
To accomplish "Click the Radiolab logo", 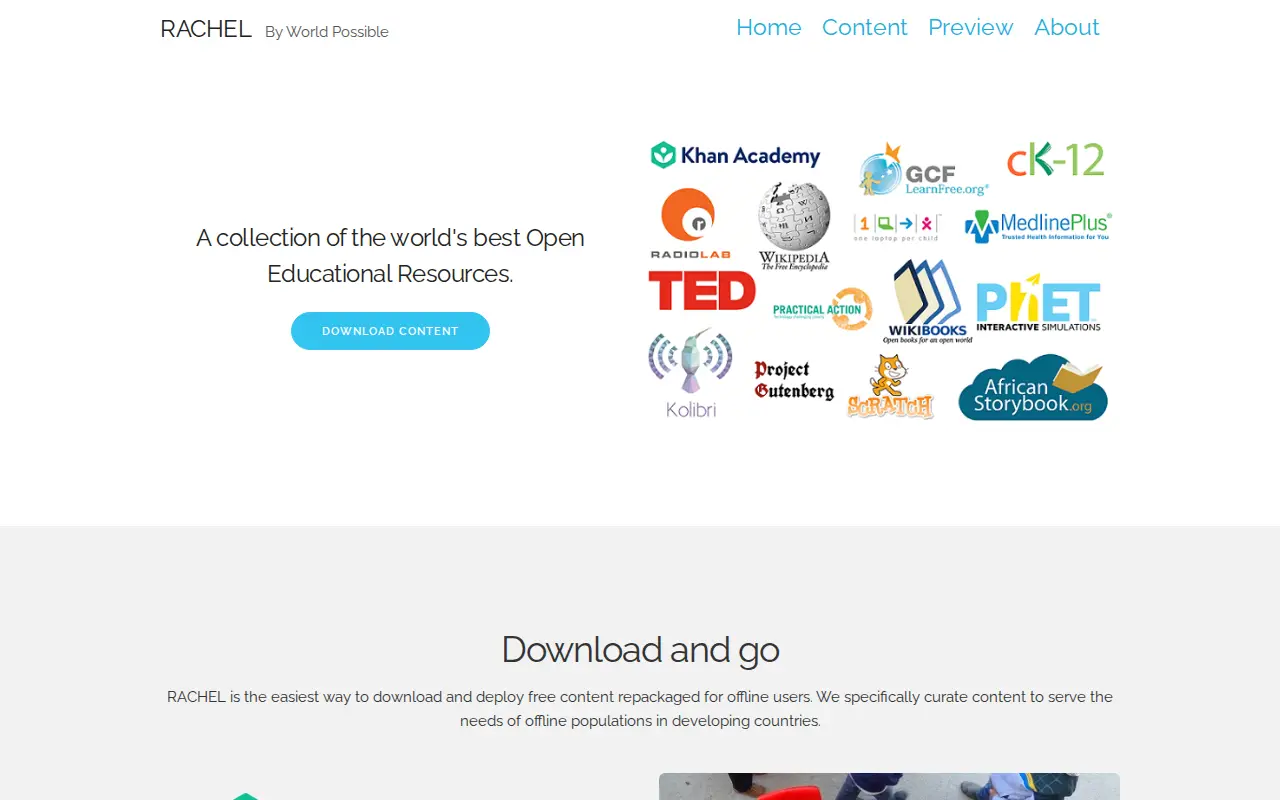I will point(690,224).
